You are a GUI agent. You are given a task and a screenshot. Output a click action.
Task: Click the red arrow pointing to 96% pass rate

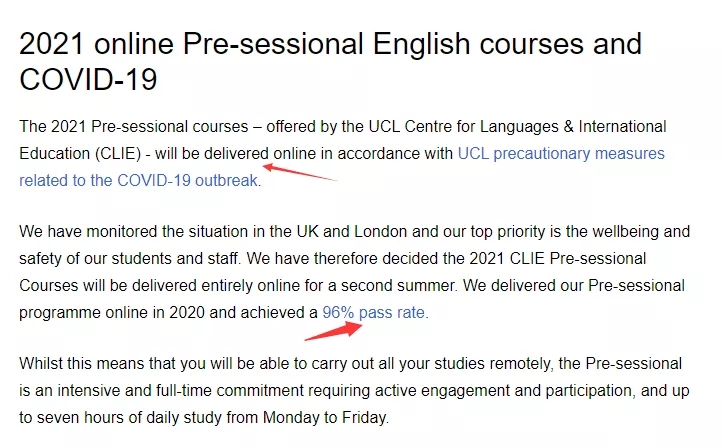334,331
